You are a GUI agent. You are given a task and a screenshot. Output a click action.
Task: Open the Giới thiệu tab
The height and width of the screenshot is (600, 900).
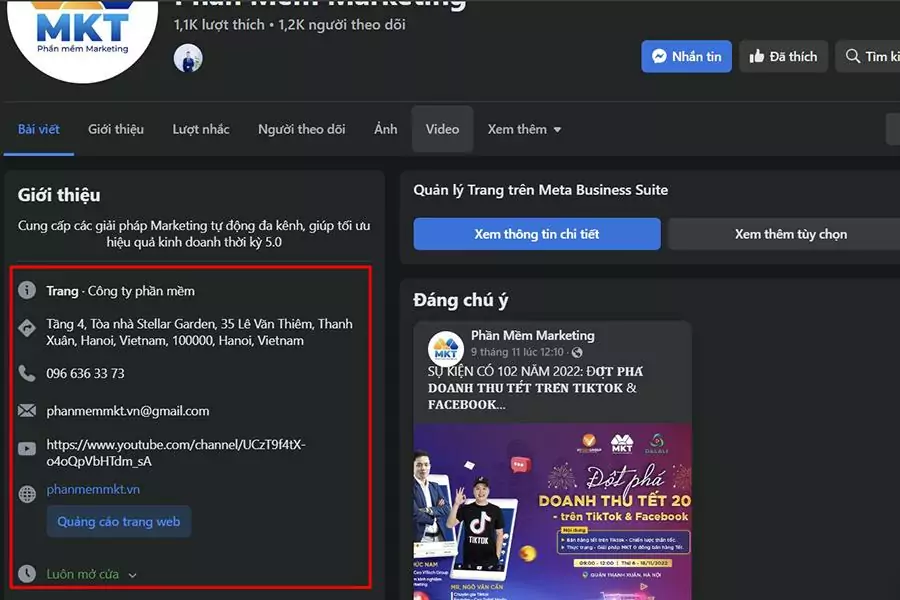click(x=116, y=129)
